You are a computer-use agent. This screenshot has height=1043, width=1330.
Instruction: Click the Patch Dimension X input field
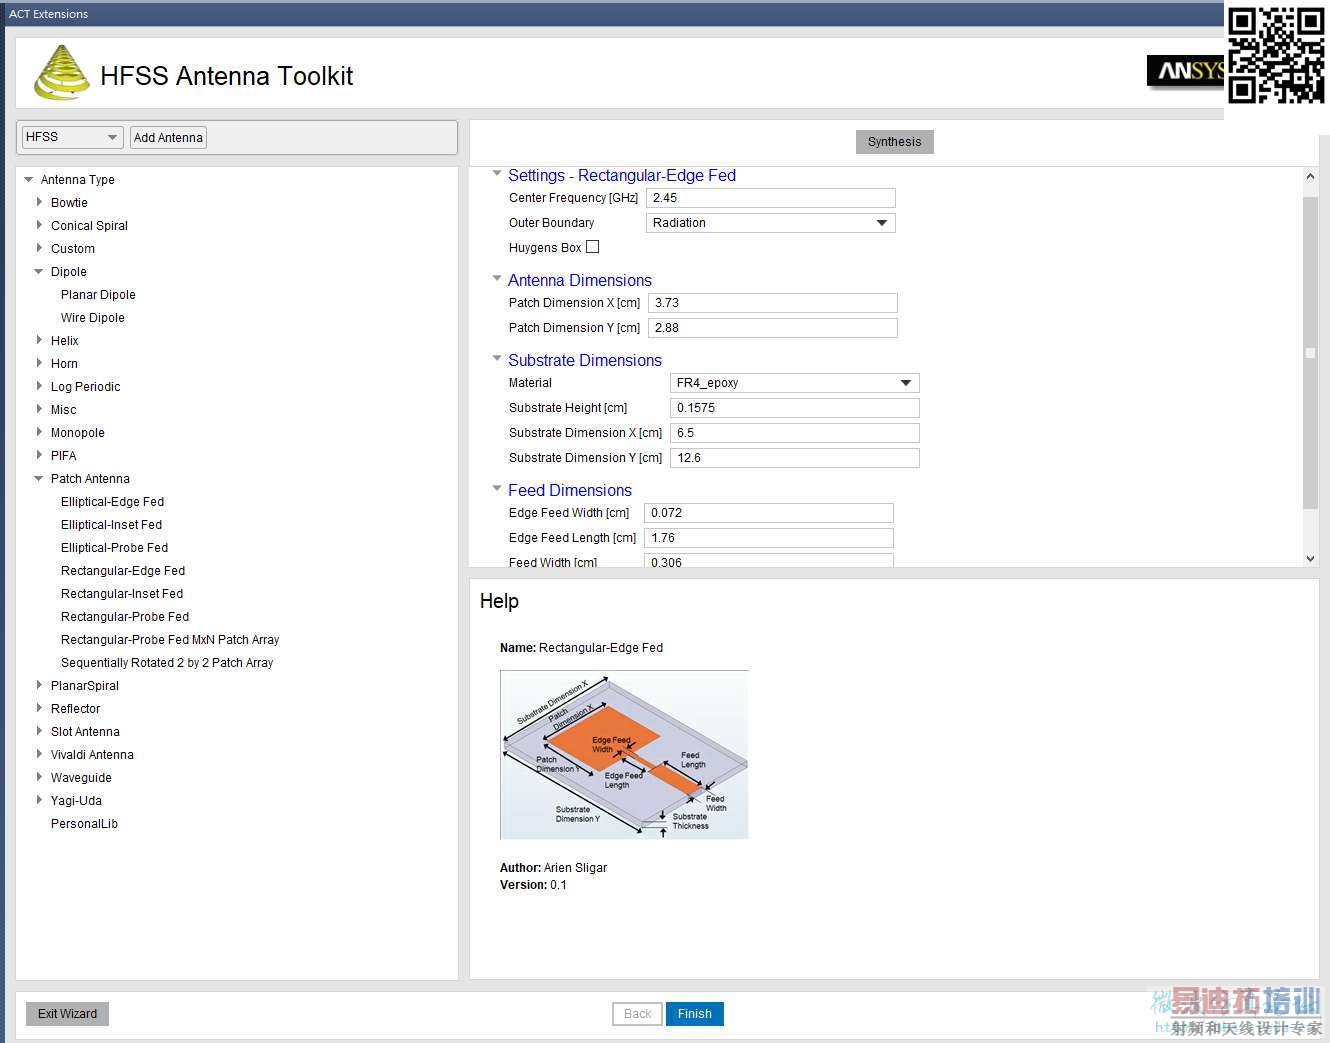pos(772,303)
